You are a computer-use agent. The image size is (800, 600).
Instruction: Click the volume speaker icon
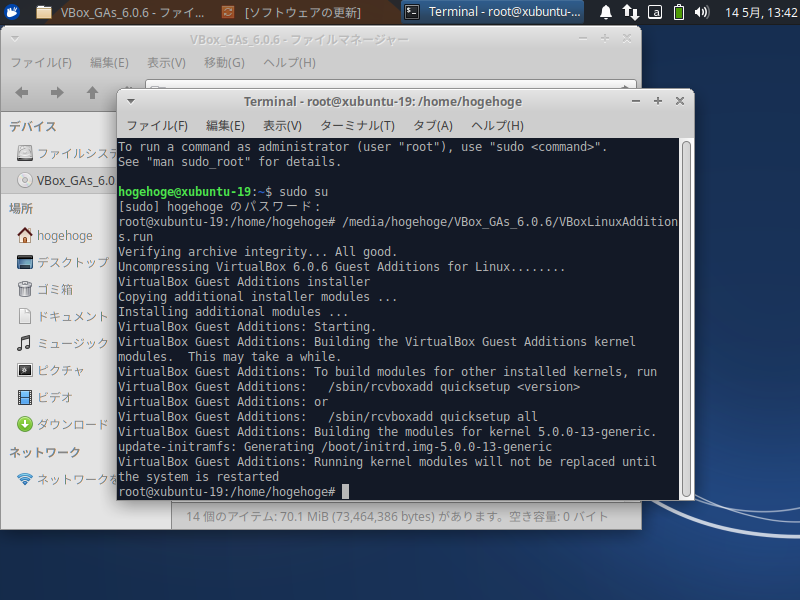702,12
